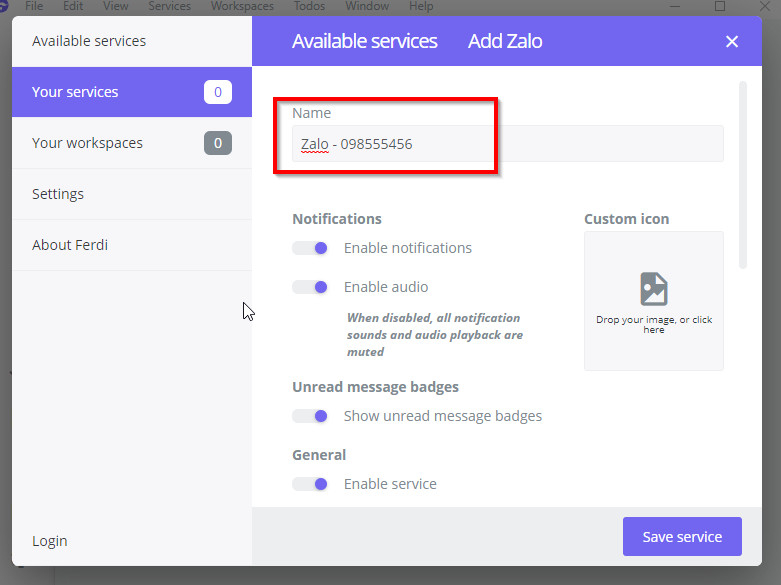Open the Todos menu
Screen dimensions: 781x585
click(309, 6)
